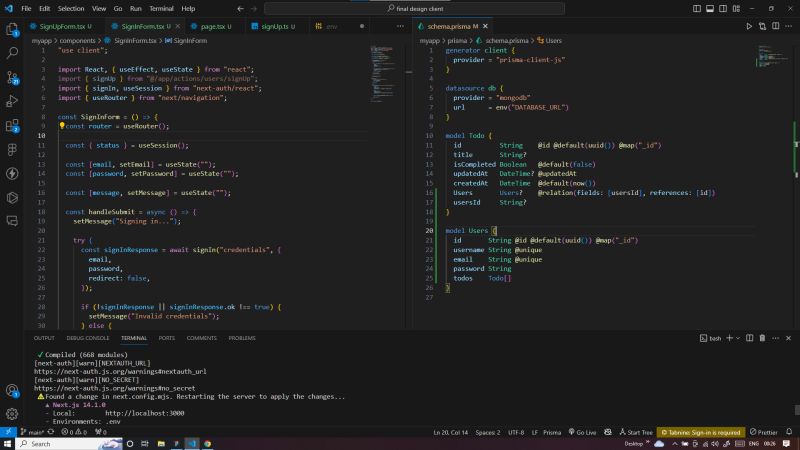Screen dimensions: 800x450
Task: Open the Search view in activity bar
Action: (12, 54)
